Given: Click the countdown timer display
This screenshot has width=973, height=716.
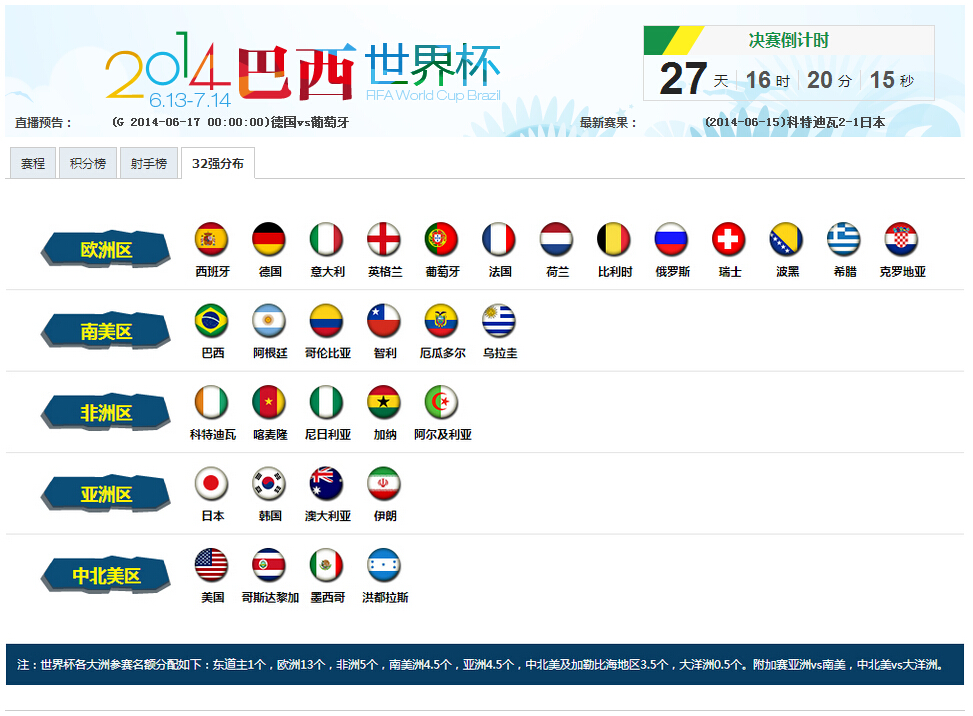Looking at the screenshot, I should [x=790, y=80].
